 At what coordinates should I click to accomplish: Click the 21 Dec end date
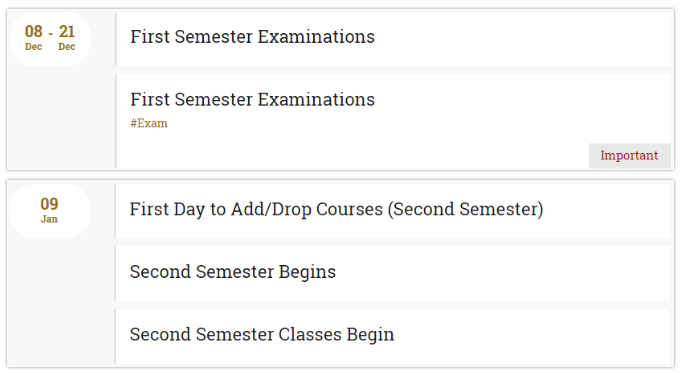click(x=67, y=38)
